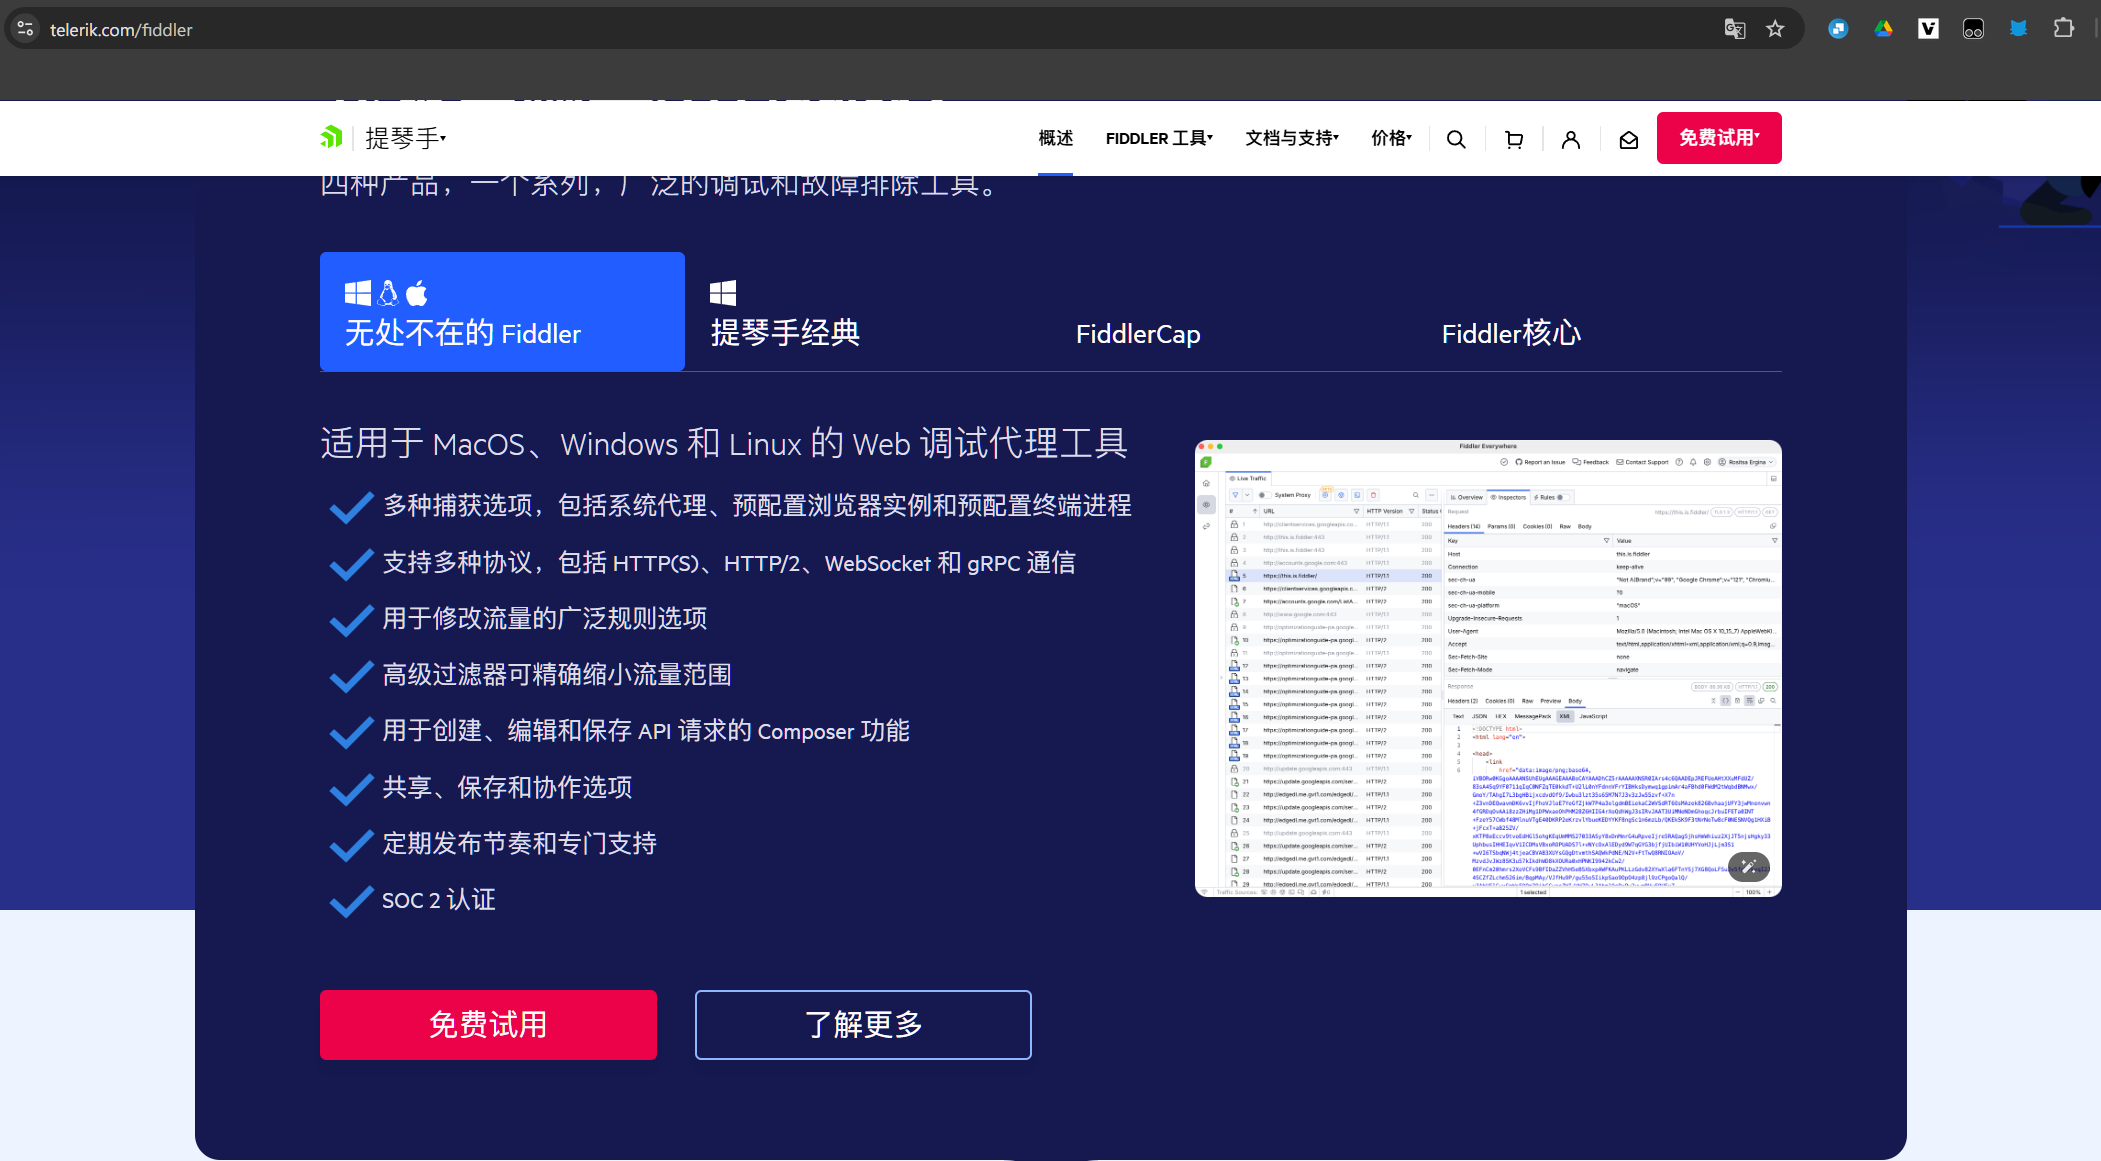Expand the 文档与支持 dropdown menu
2101x1161 pixels.
coord(1291,138)
